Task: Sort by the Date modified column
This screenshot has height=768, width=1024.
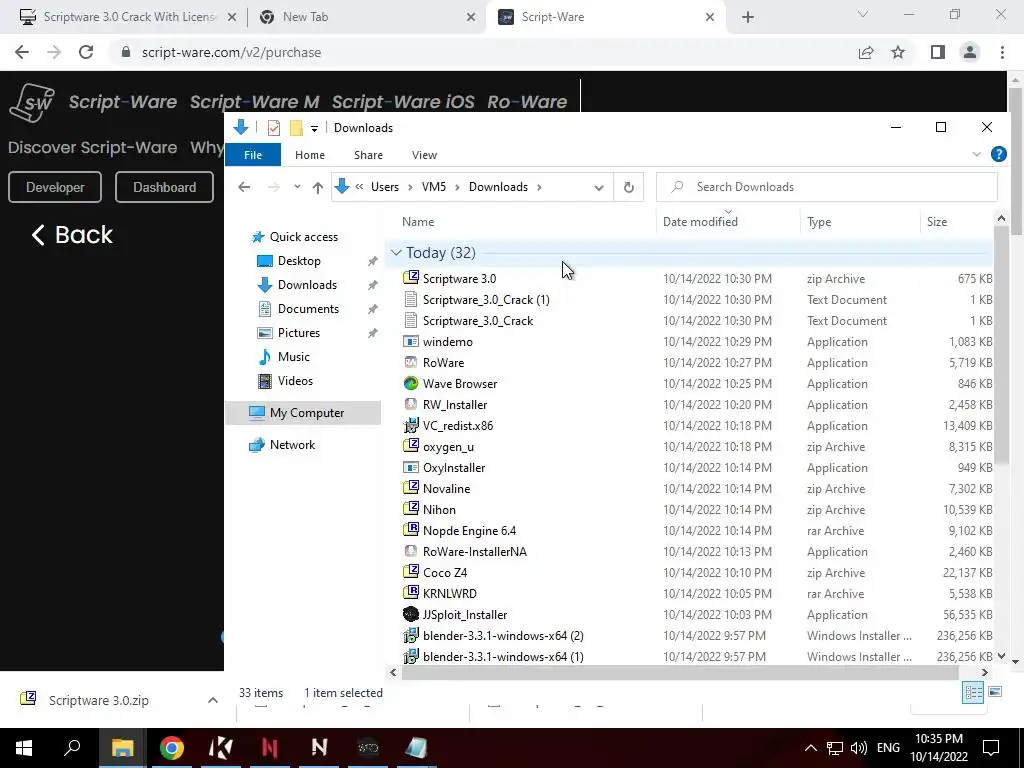Action: (x=700, y=221)
